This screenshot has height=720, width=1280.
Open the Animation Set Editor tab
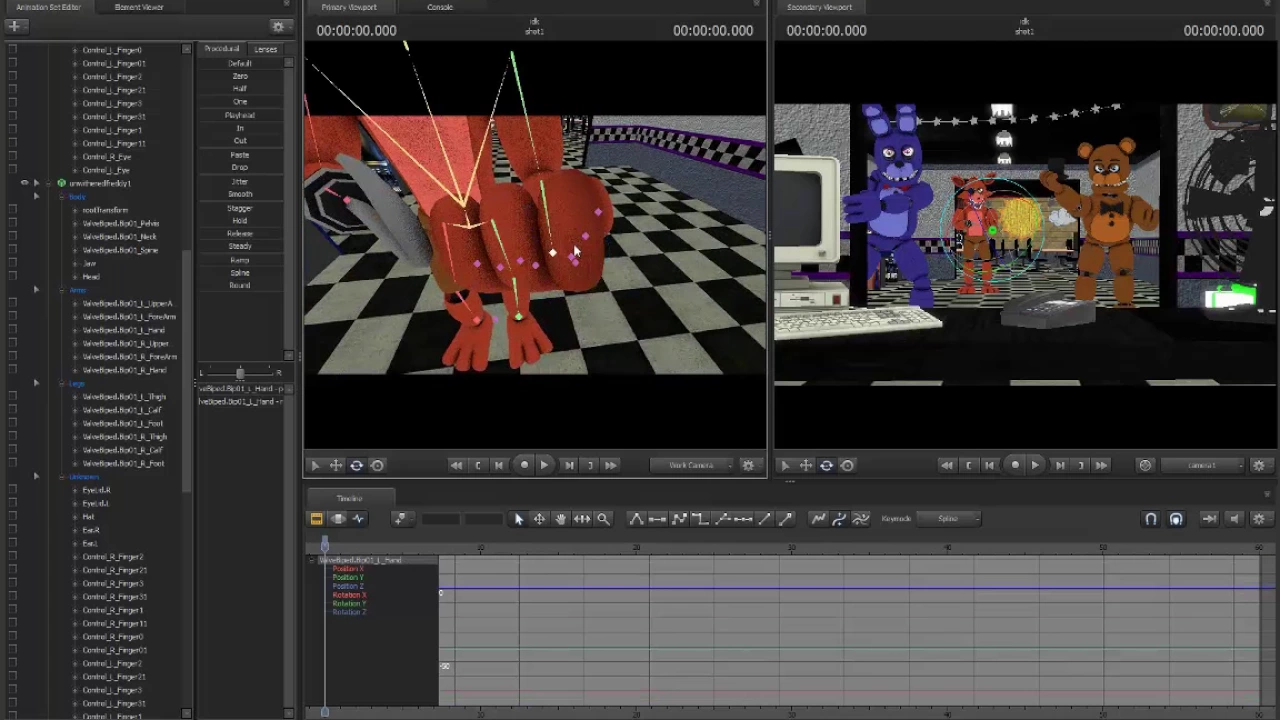(48, 7)
